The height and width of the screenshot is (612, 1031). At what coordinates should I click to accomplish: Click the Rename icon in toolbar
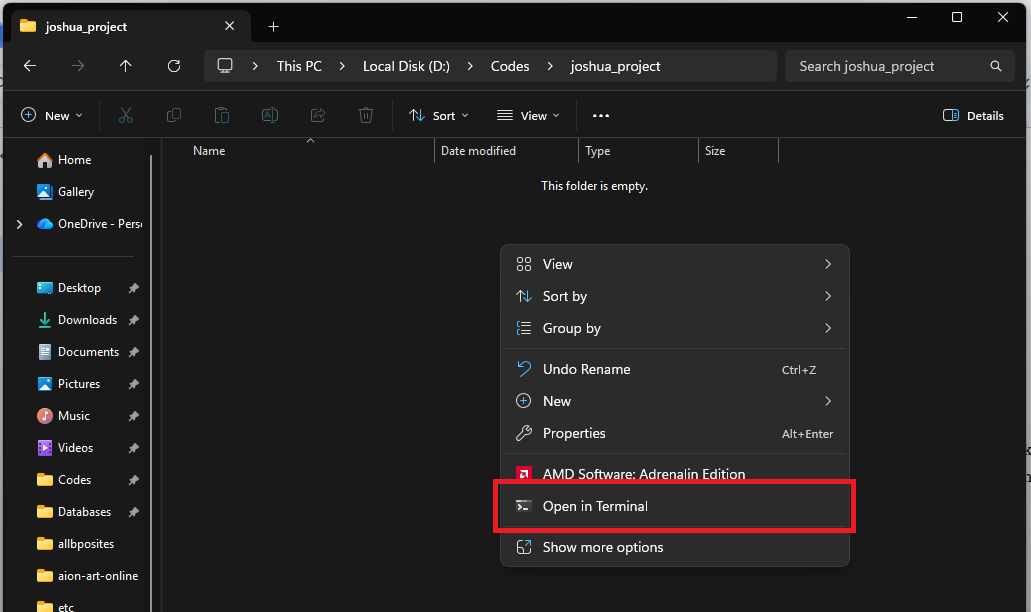point(270,116)
